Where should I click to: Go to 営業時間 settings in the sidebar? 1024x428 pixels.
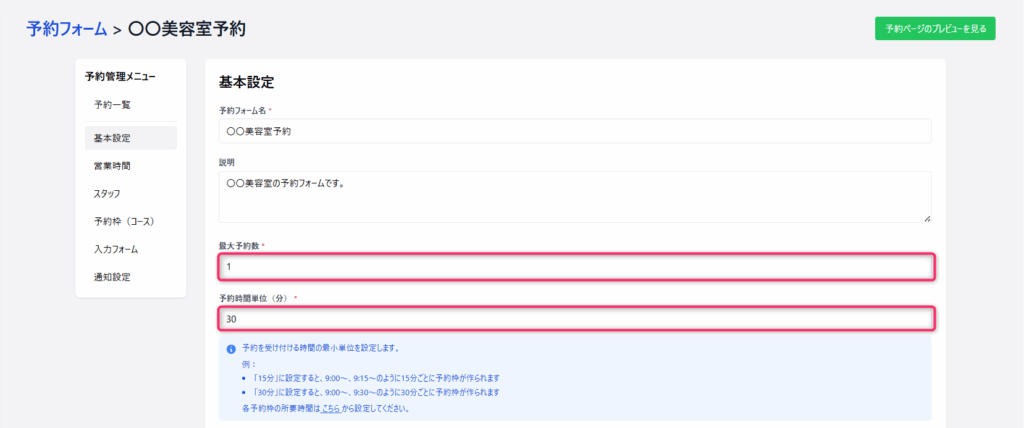point(112,166)
